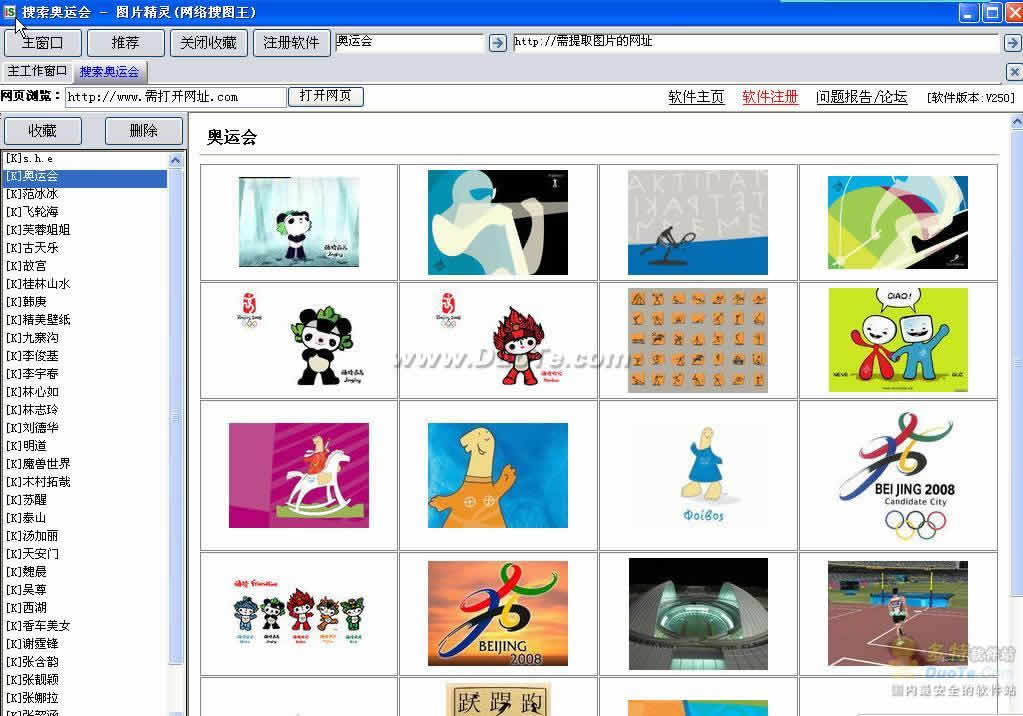Select [K]香车美女 in favorites list
The height and width of the screenshot is (716, 1023).
pos(86,626)
